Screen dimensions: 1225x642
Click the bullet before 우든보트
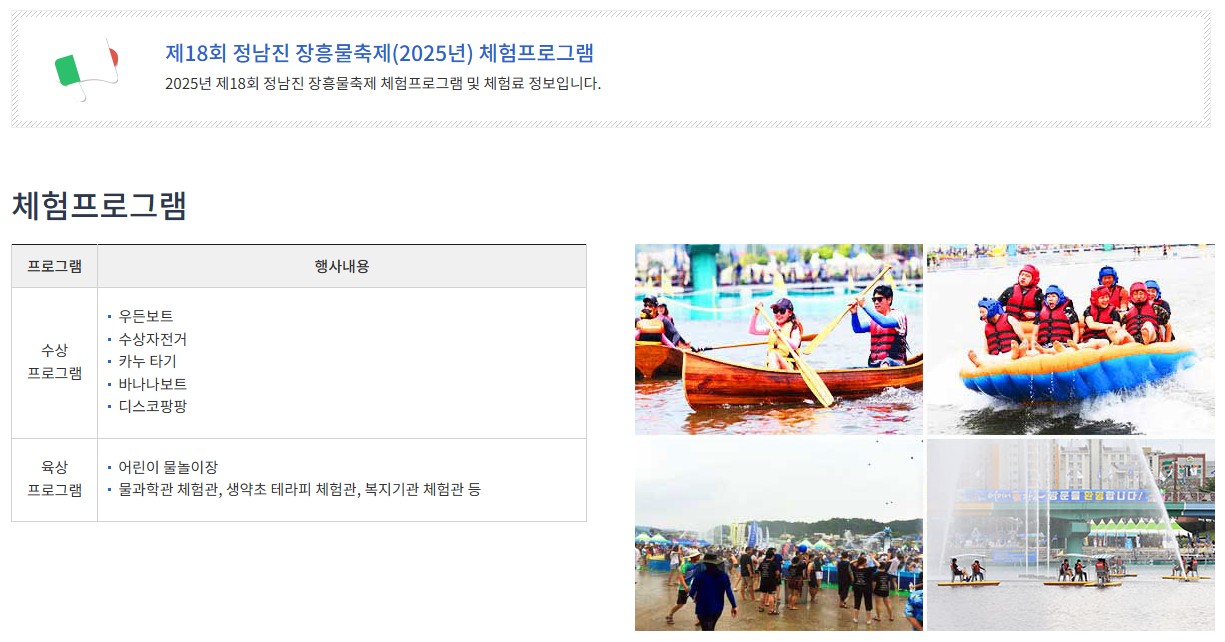click(109, 317)
